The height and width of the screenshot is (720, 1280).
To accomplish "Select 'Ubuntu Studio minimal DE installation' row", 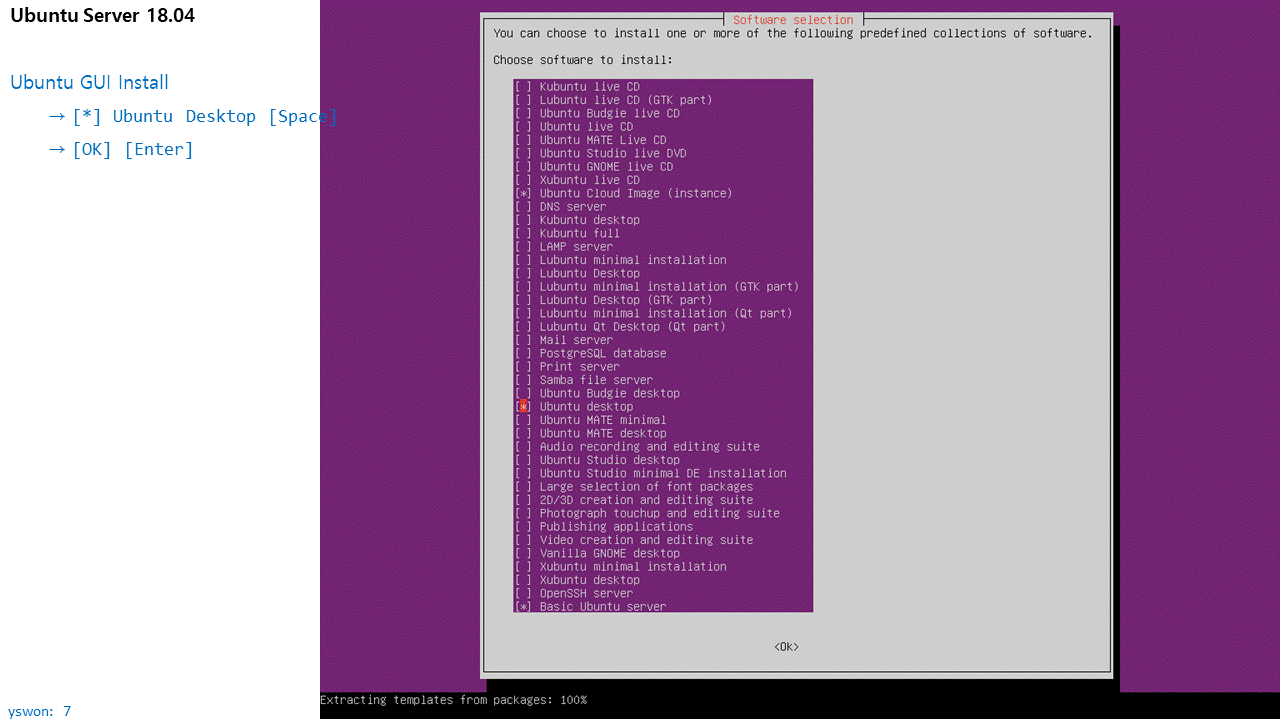I will (x=663, y=473).
